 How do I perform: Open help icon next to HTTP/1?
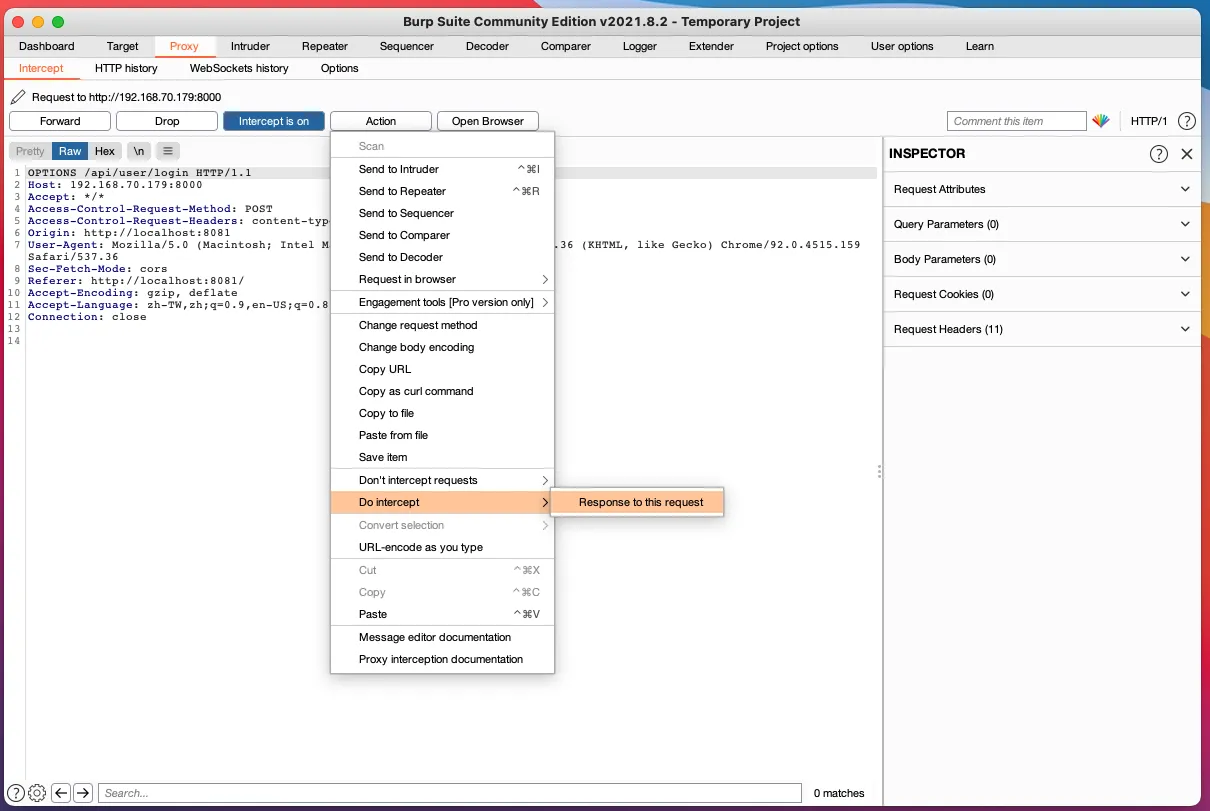[x=1187, y=121]
